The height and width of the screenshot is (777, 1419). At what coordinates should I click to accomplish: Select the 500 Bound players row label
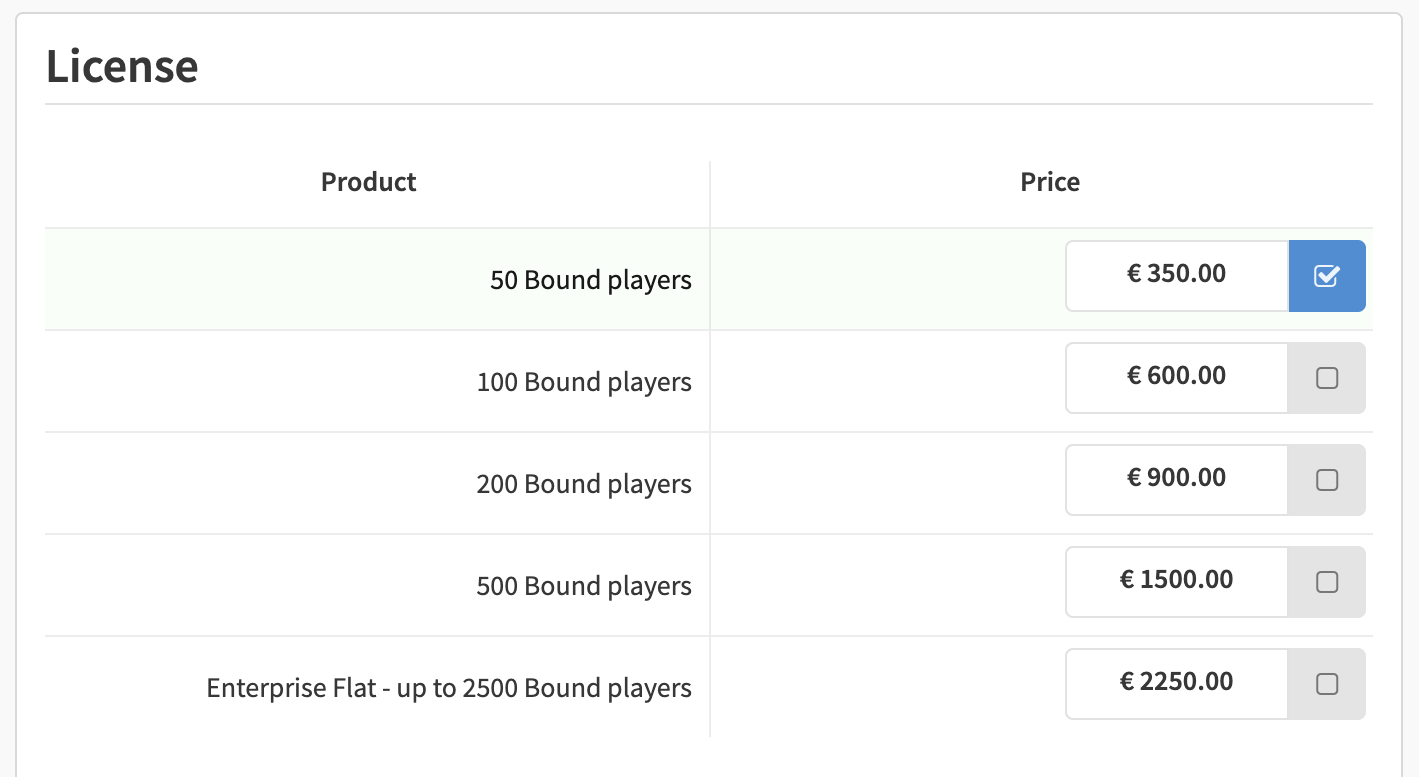[x=584, y=586]
